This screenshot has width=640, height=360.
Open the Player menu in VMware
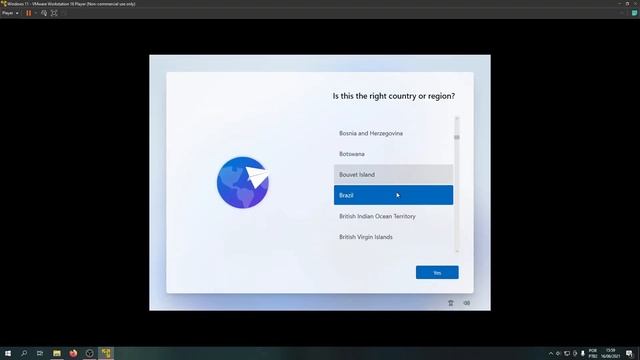pyautogui.click(x=10, y=13)
